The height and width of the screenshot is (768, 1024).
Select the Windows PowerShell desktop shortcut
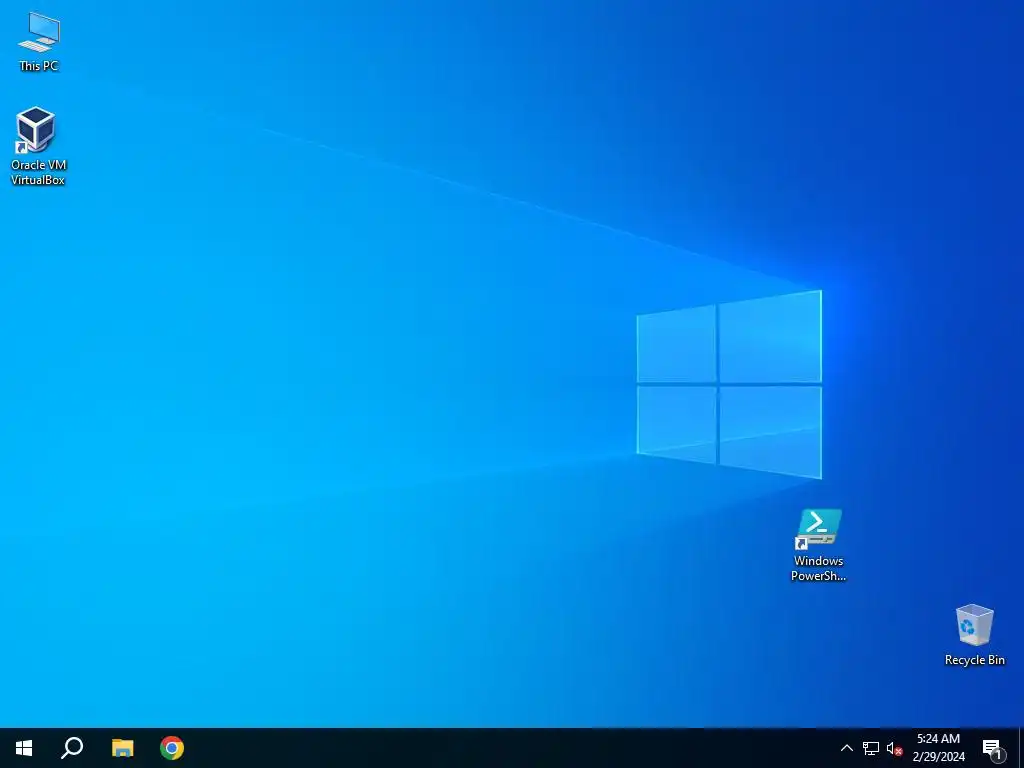coord(818,545)
